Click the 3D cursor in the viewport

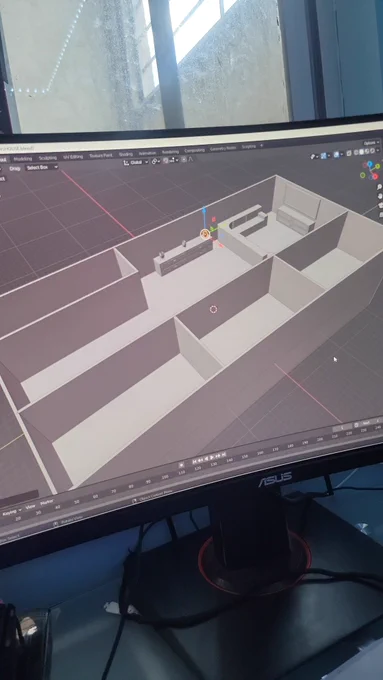(213, 309)
